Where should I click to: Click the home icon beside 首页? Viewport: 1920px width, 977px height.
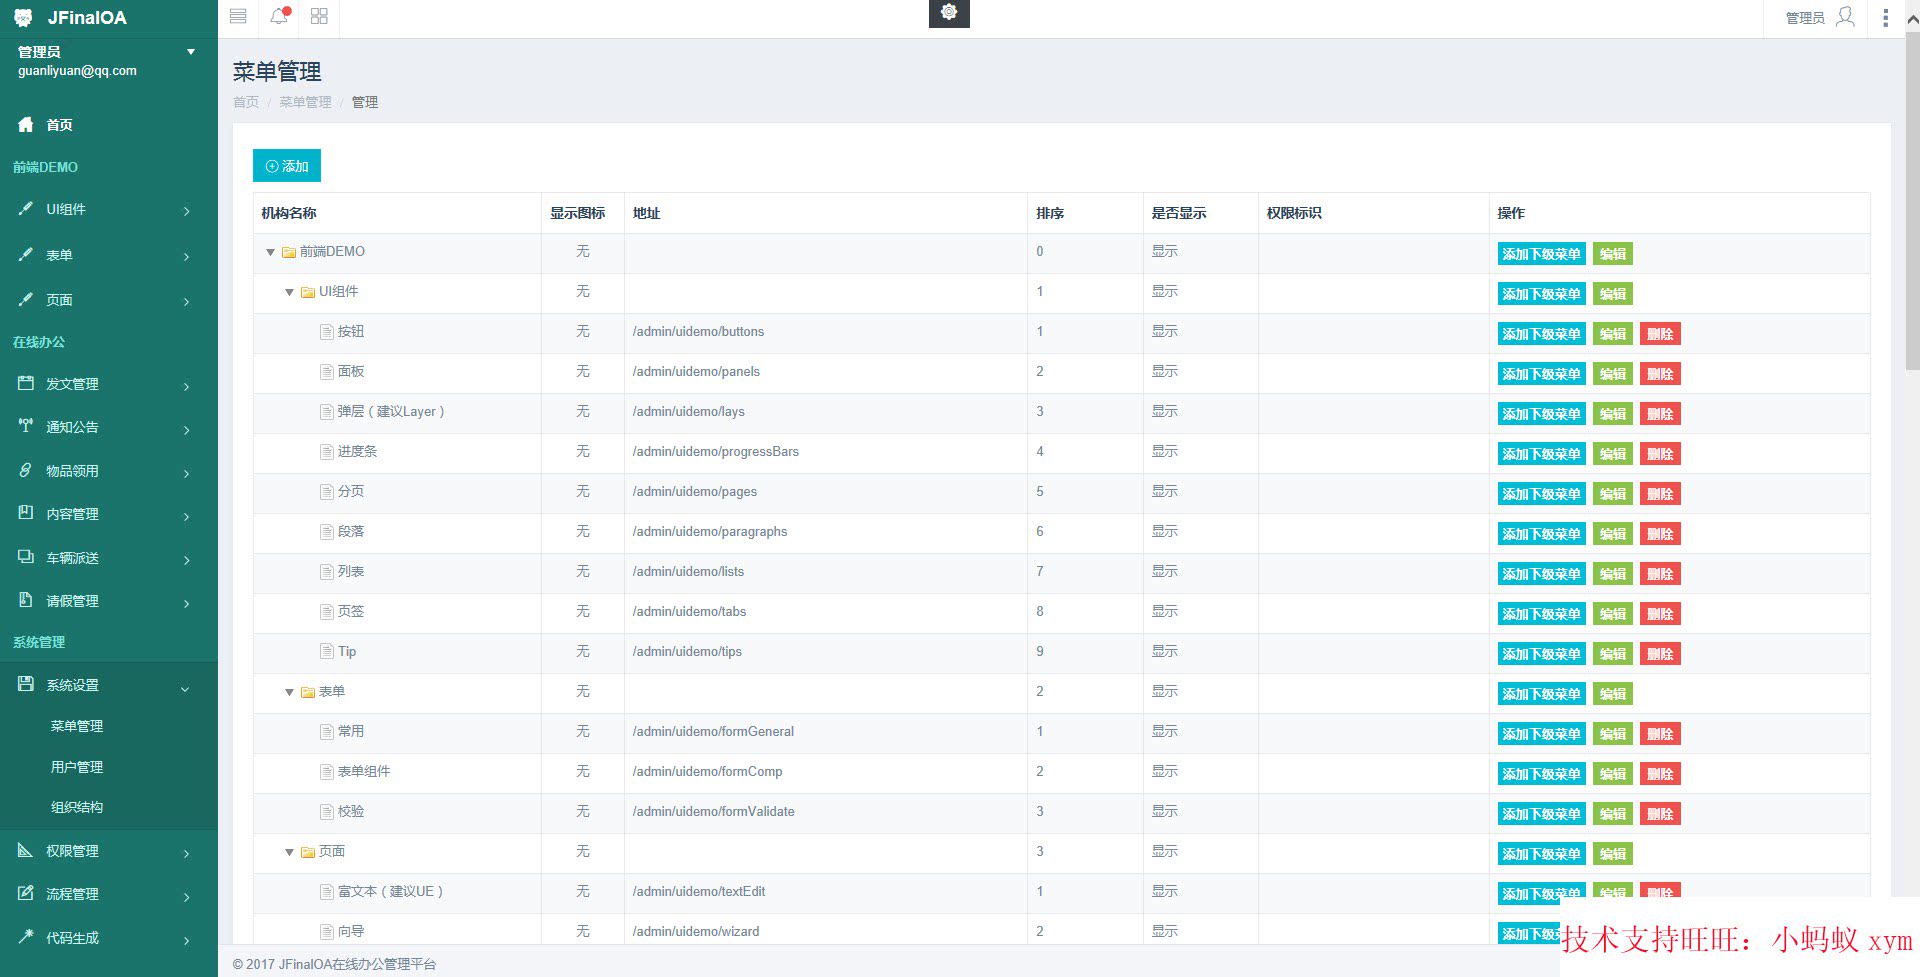[x=26, y=124]
